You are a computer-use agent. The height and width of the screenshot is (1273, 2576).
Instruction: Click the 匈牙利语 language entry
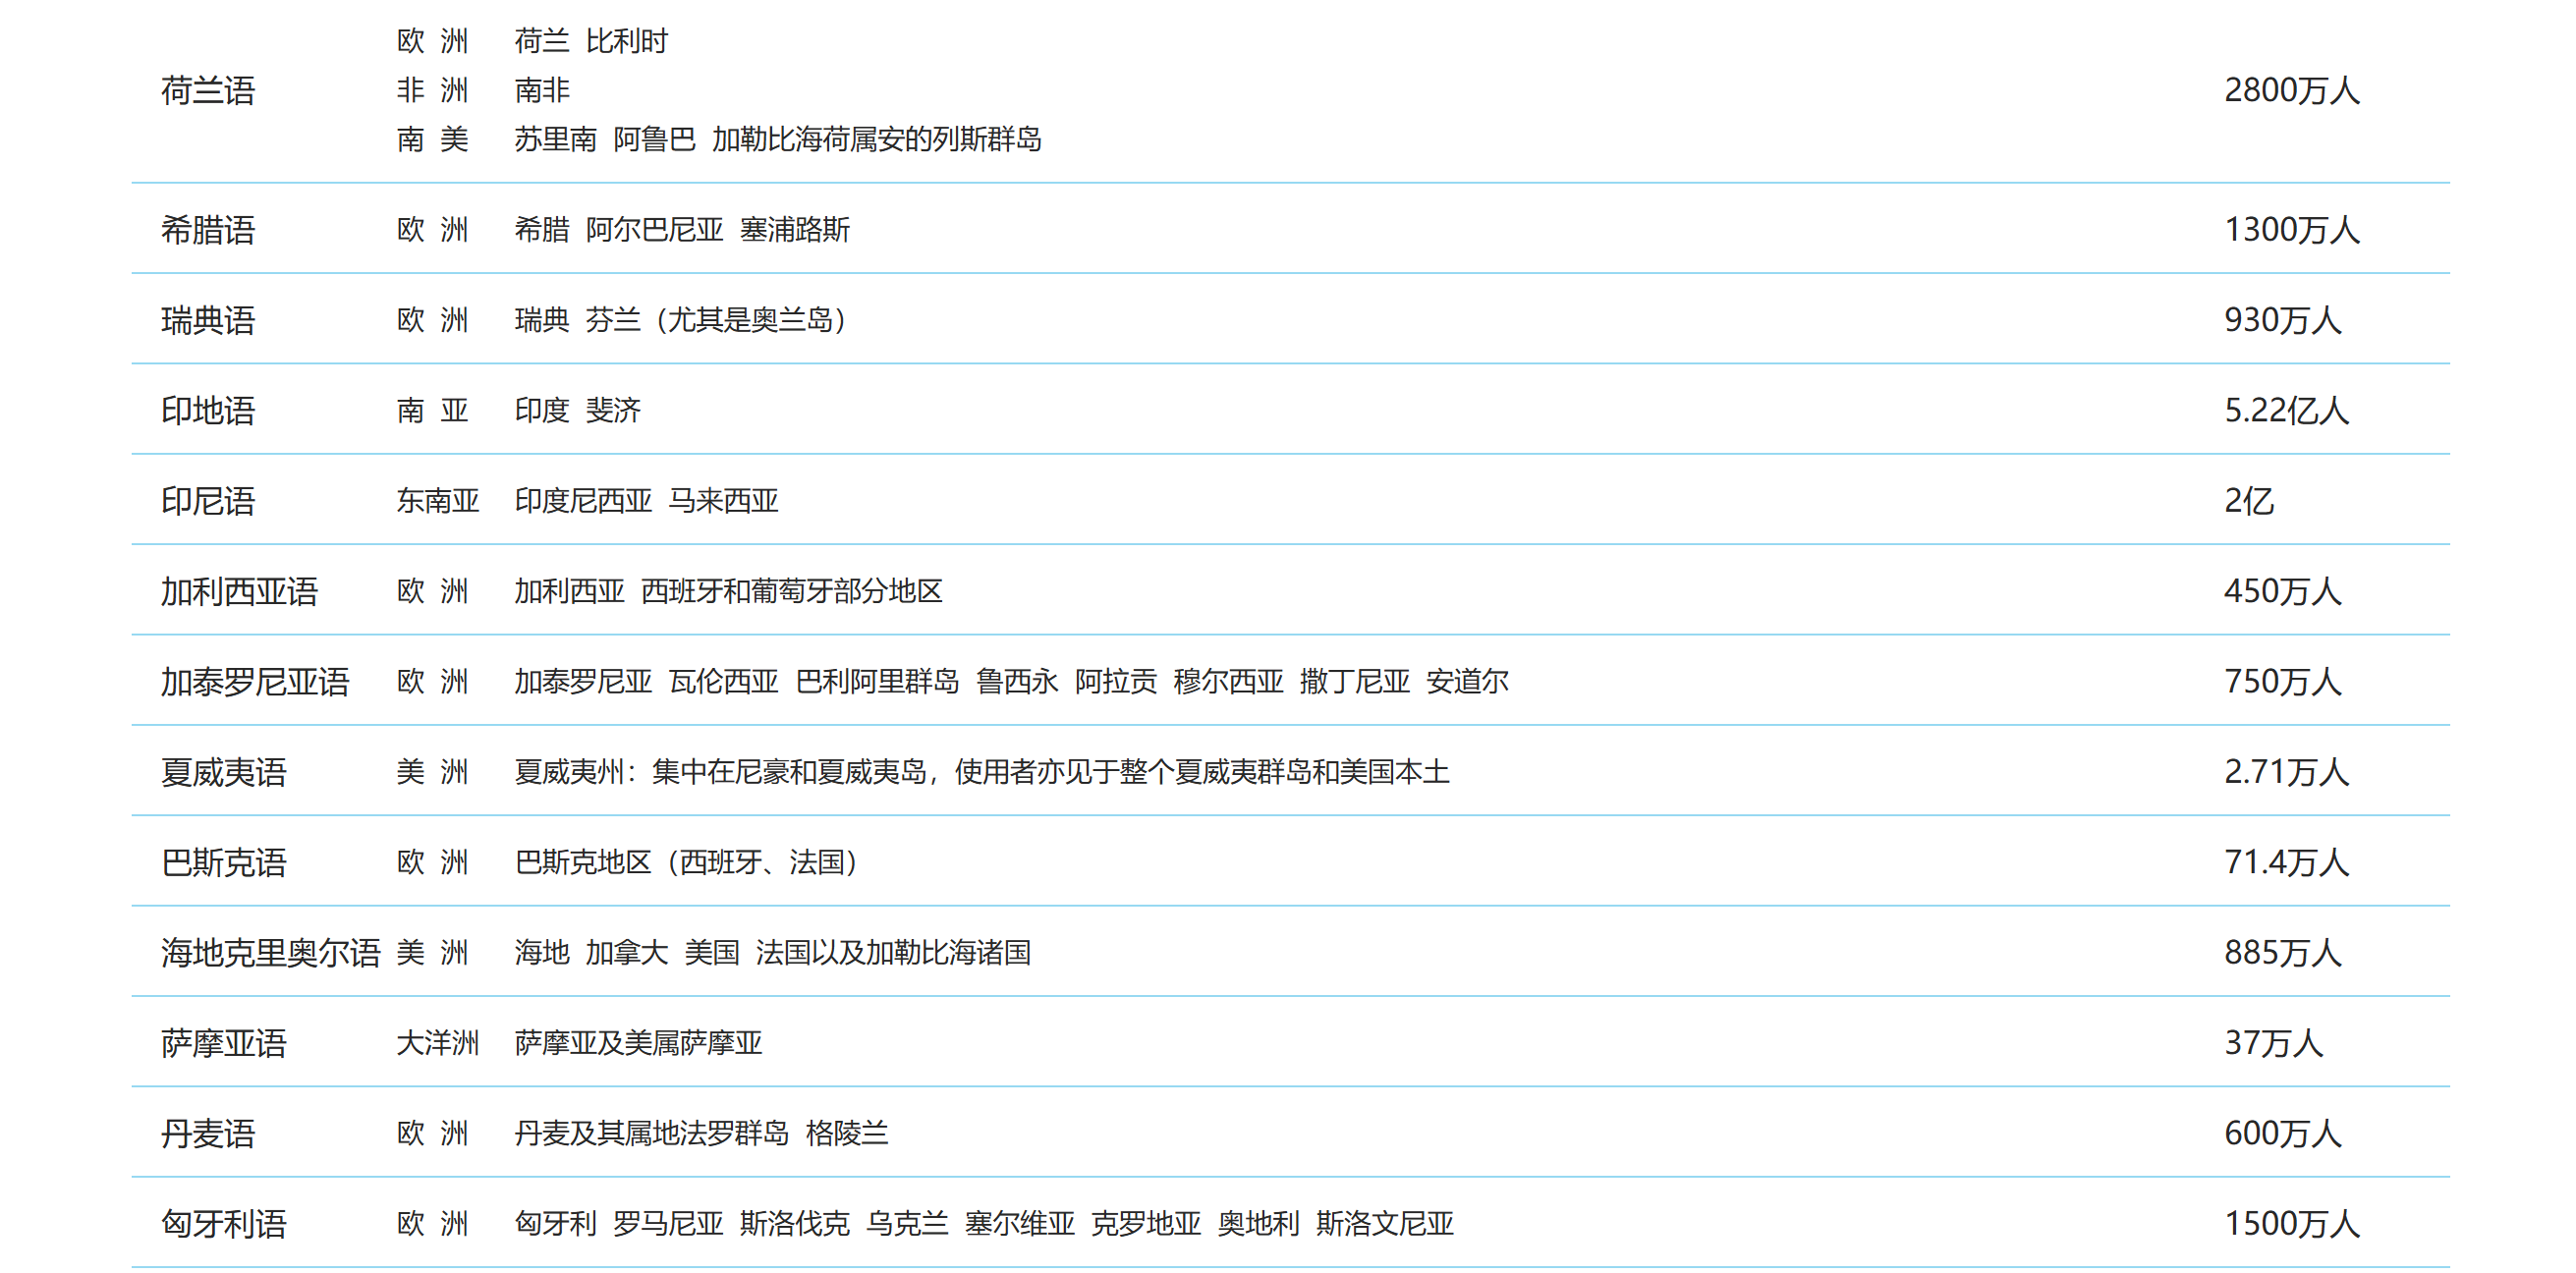point(224,1224)
